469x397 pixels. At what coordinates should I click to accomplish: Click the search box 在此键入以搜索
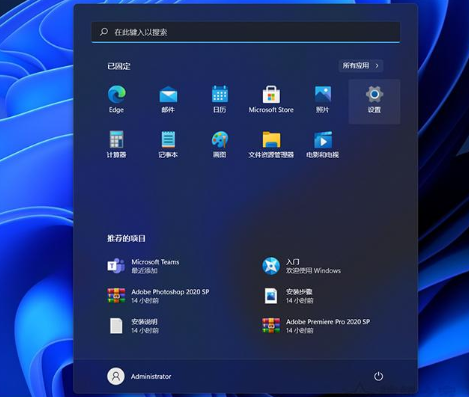point(246,32)
